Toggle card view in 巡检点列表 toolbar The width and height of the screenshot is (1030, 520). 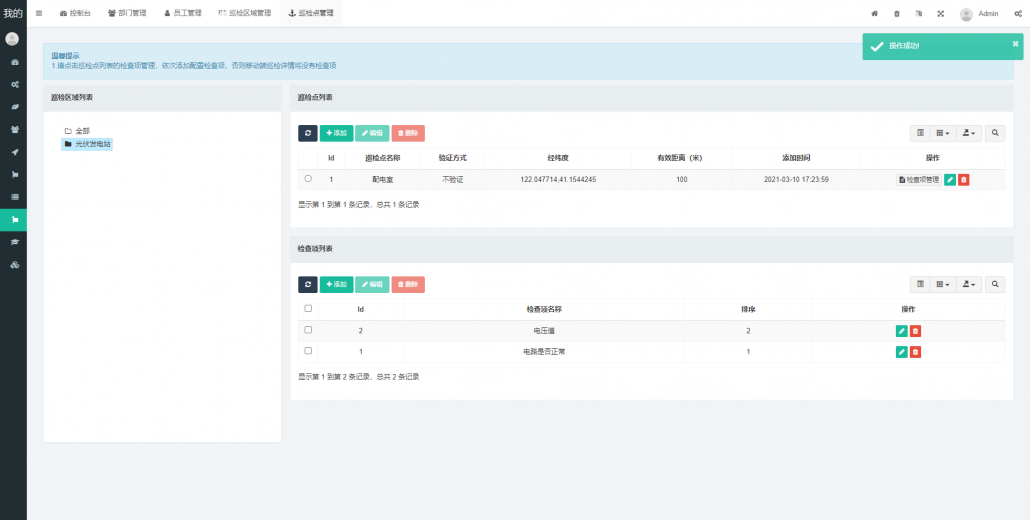[x=920, y=132]
